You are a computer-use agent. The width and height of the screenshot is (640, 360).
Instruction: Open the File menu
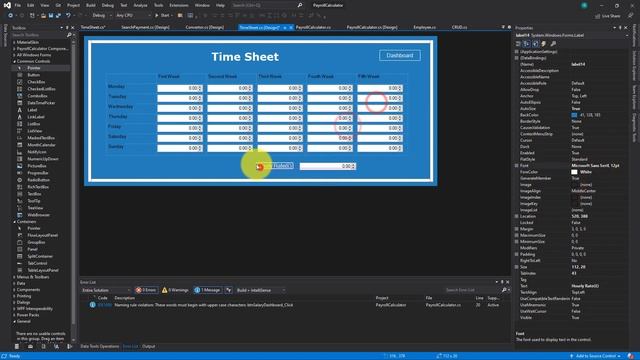(18, 5)
